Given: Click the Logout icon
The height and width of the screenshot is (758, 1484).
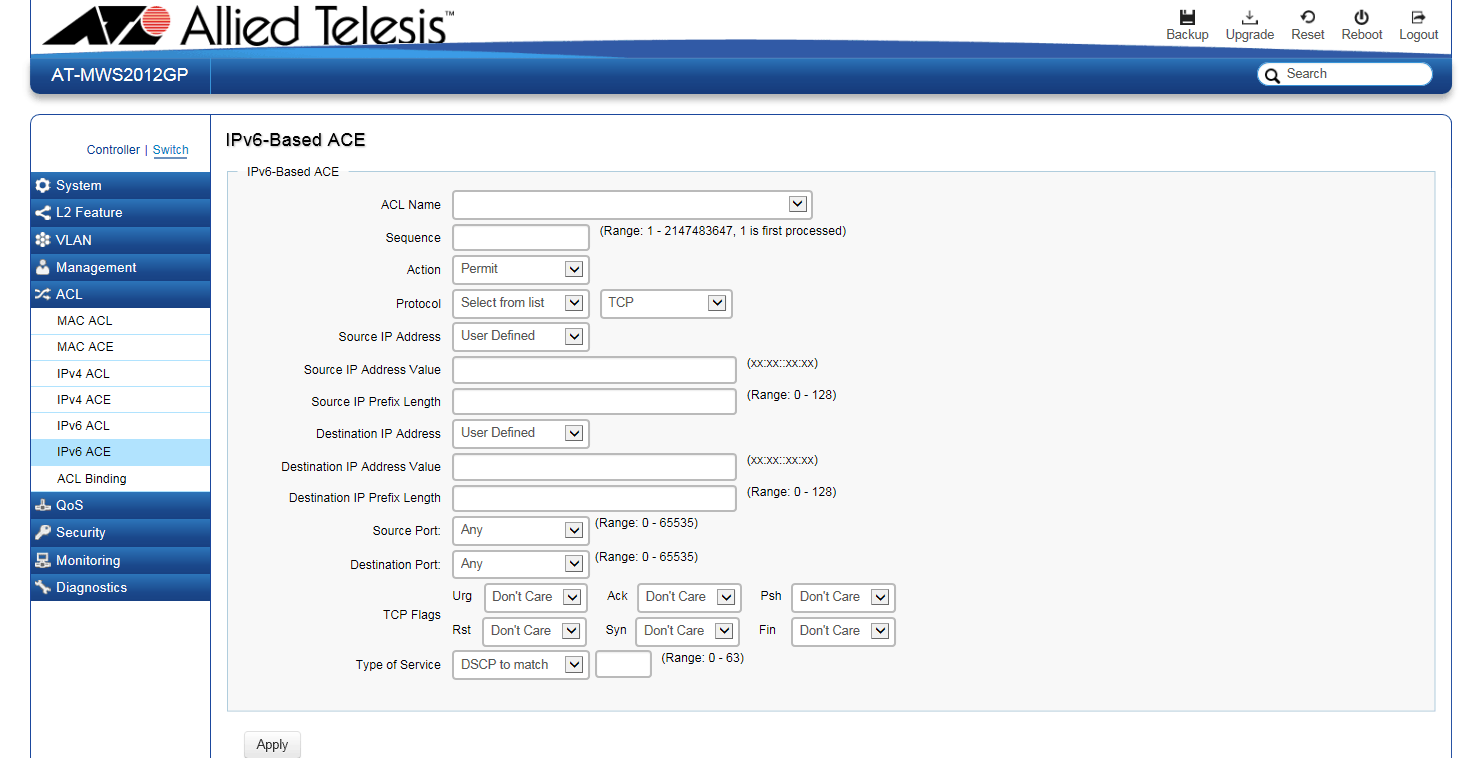Looking at the screenshot, I should click(1418, 18).
